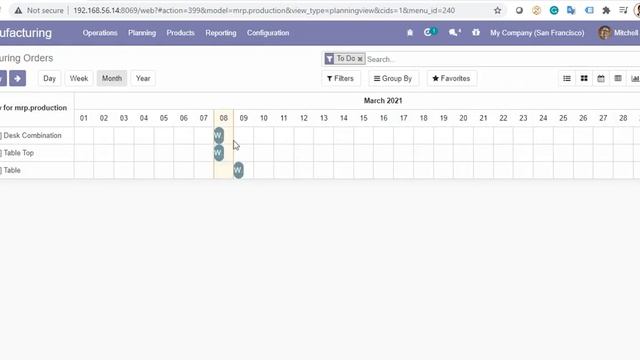Click day 28 column header
This screenshot has width=640, height=360.
tap(623, 118)
